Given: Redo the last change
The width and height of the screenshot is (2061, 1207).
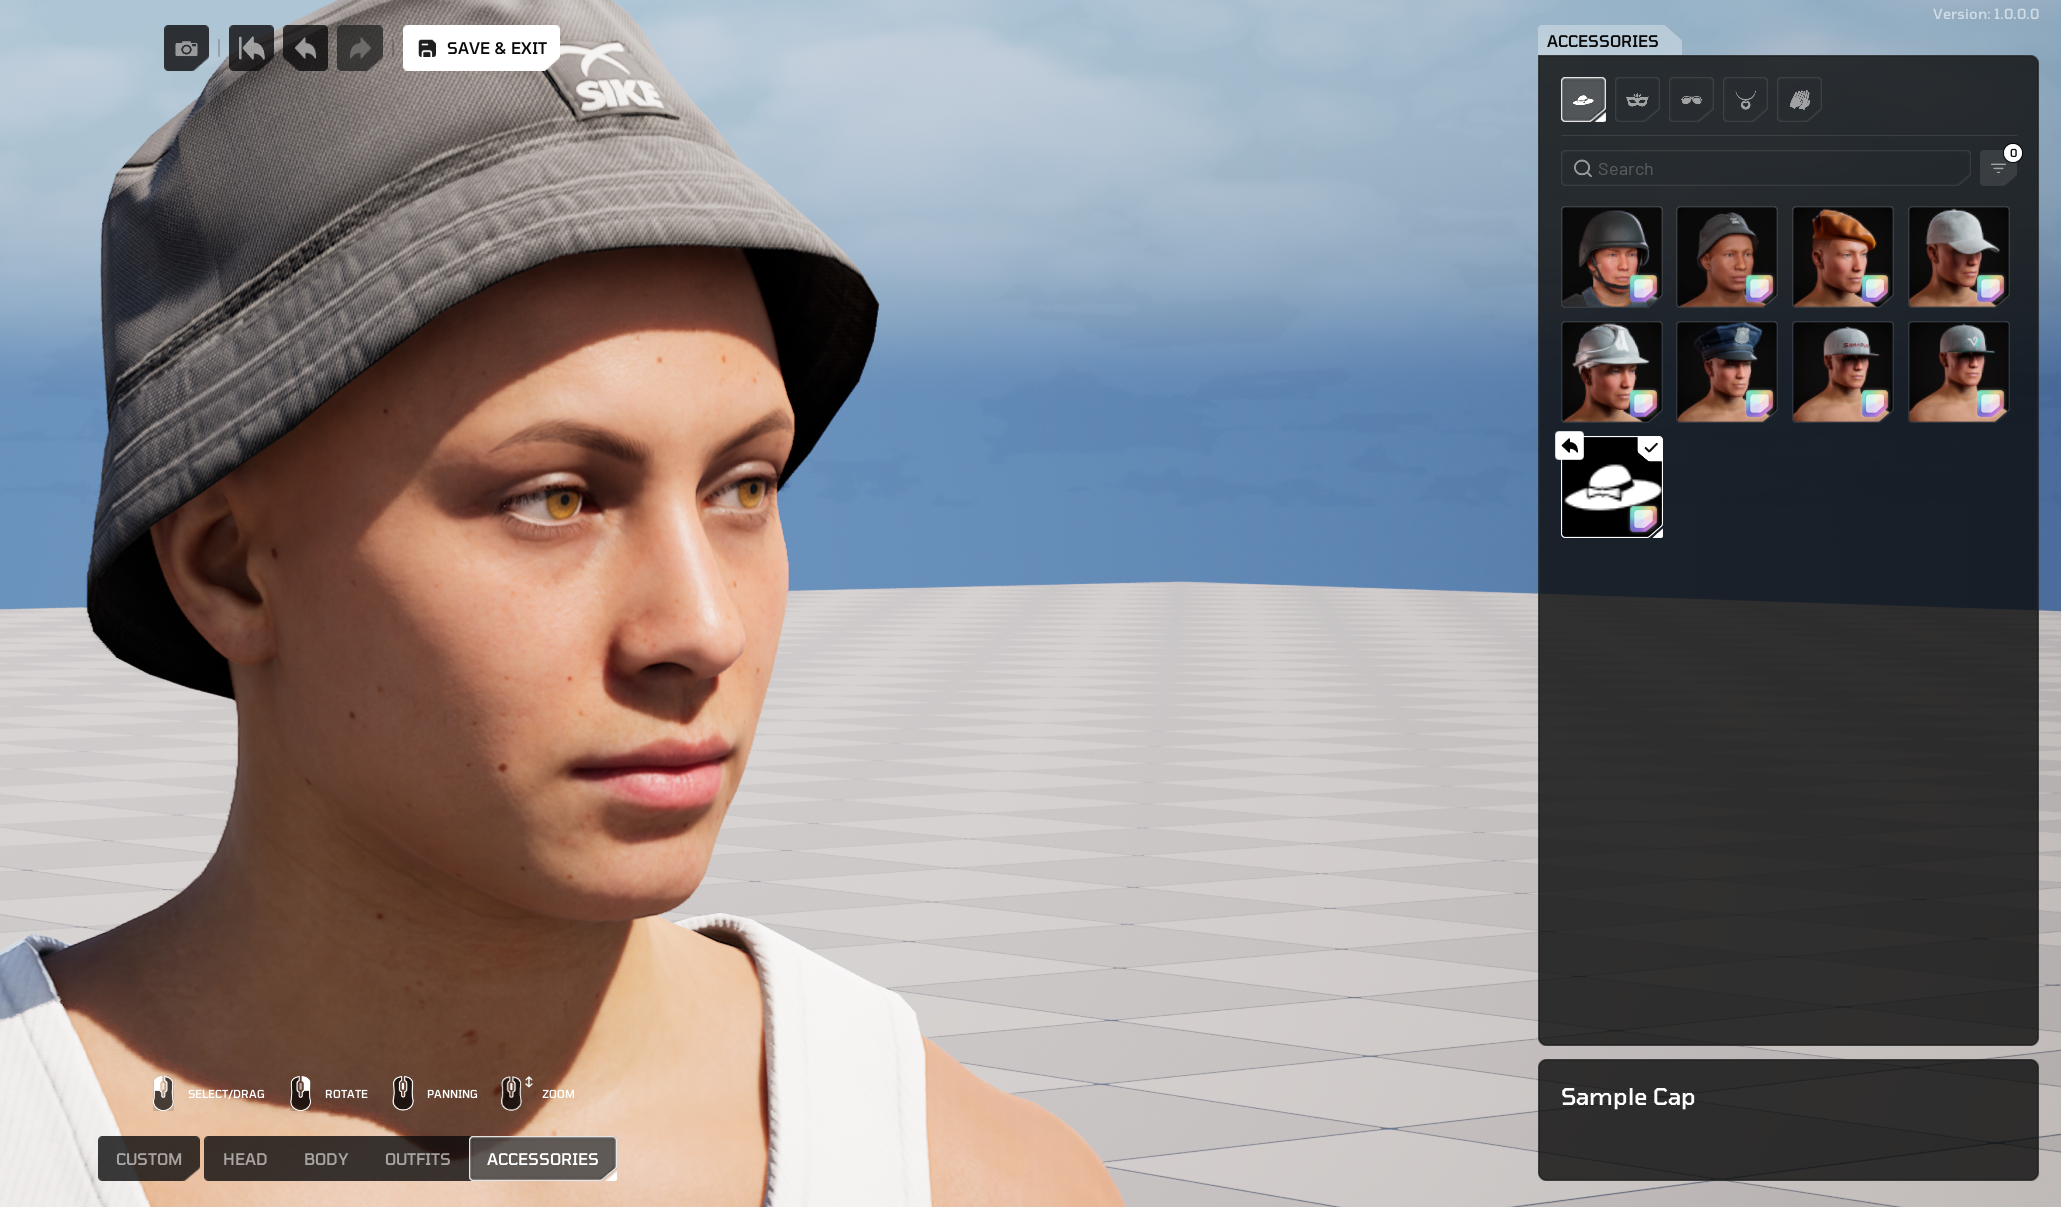Looking at the screenshot, I should [x=360, y=48].
